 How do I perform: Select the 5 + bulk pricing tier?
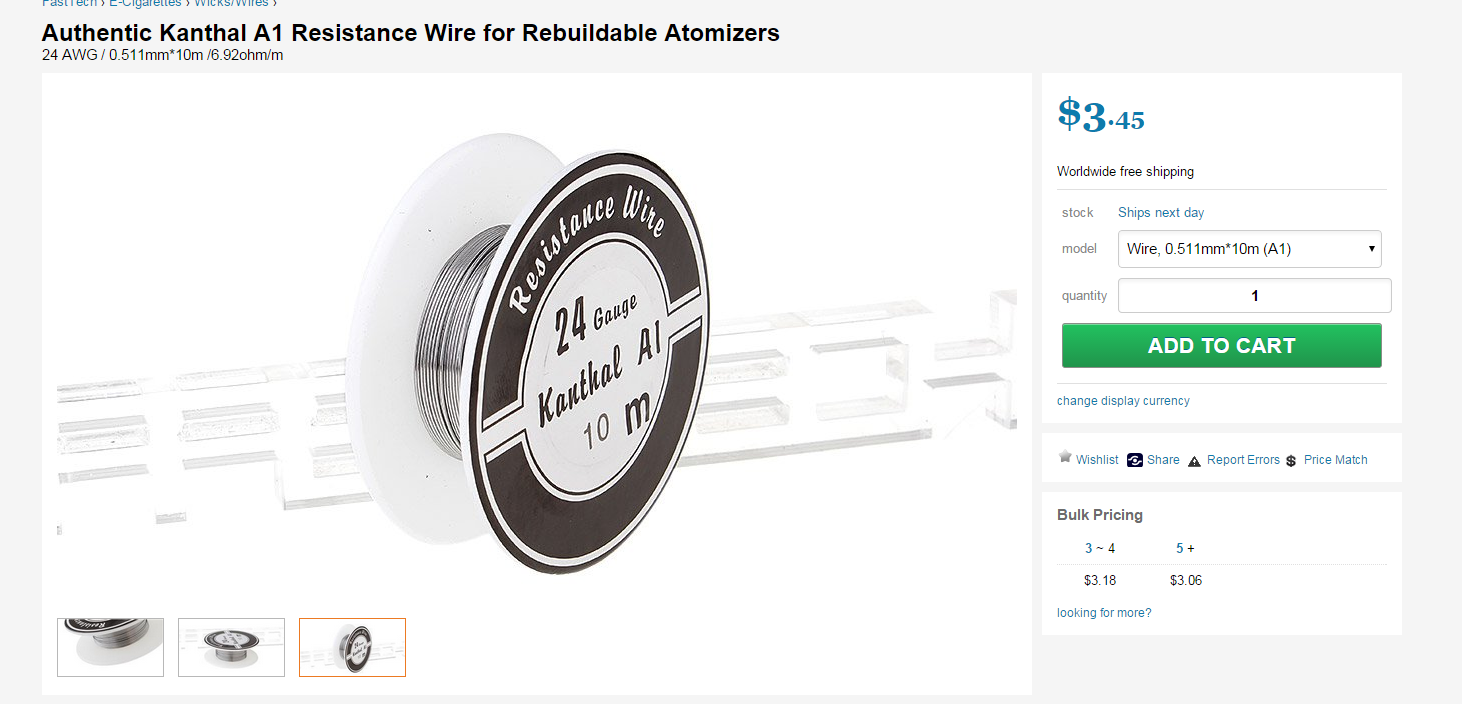1185,548
